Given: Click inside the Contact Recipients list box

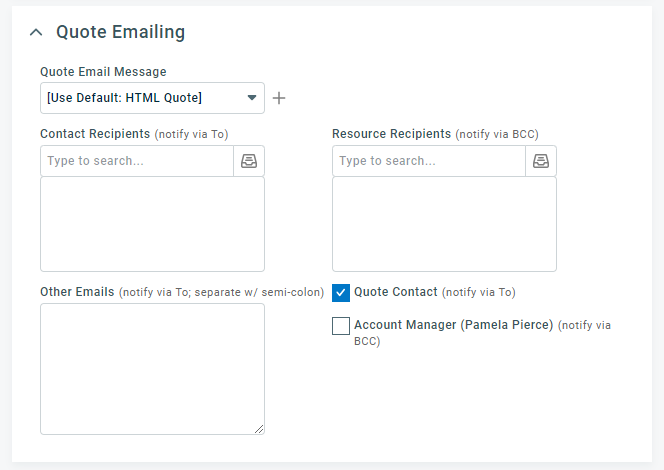Looking at the screenshot, I should tap(152, 224).
